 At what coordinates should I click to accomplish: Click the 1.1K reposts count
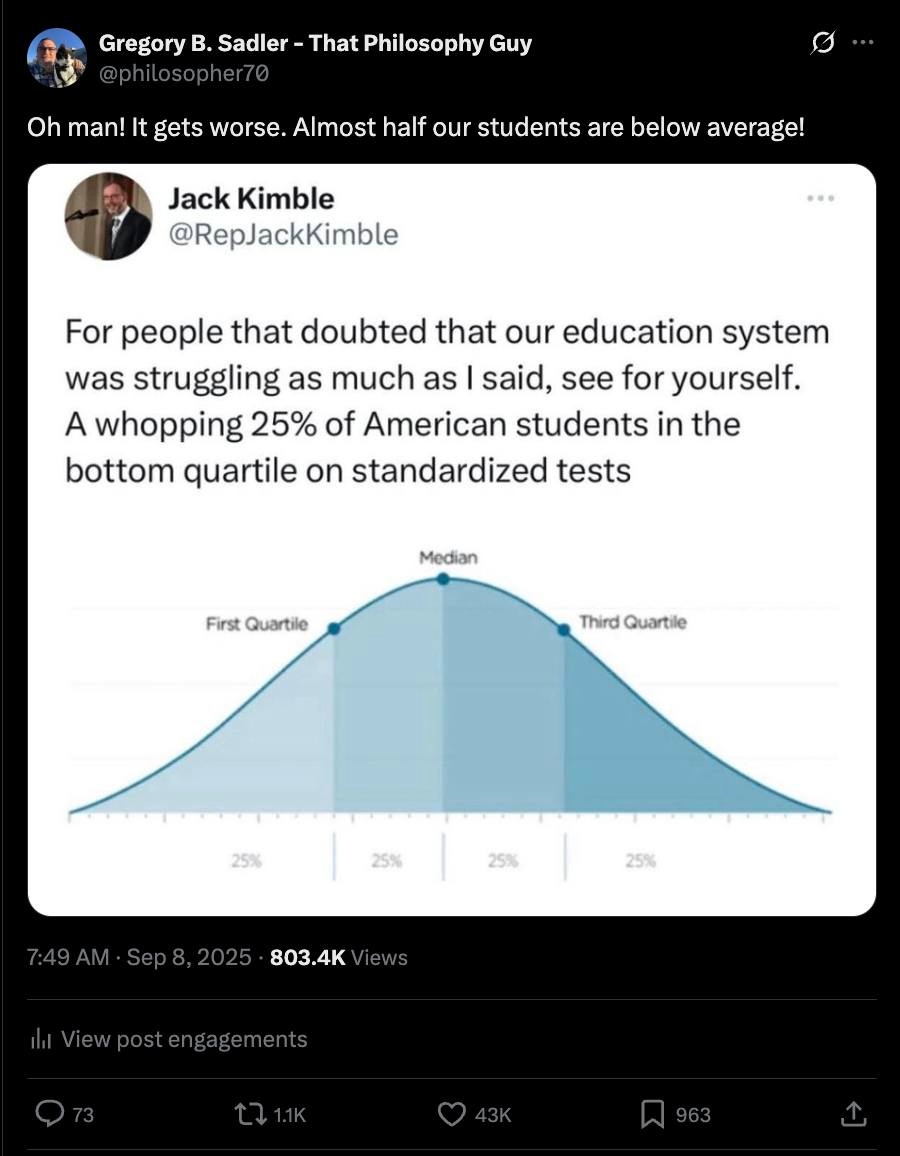click(289, 1114)
